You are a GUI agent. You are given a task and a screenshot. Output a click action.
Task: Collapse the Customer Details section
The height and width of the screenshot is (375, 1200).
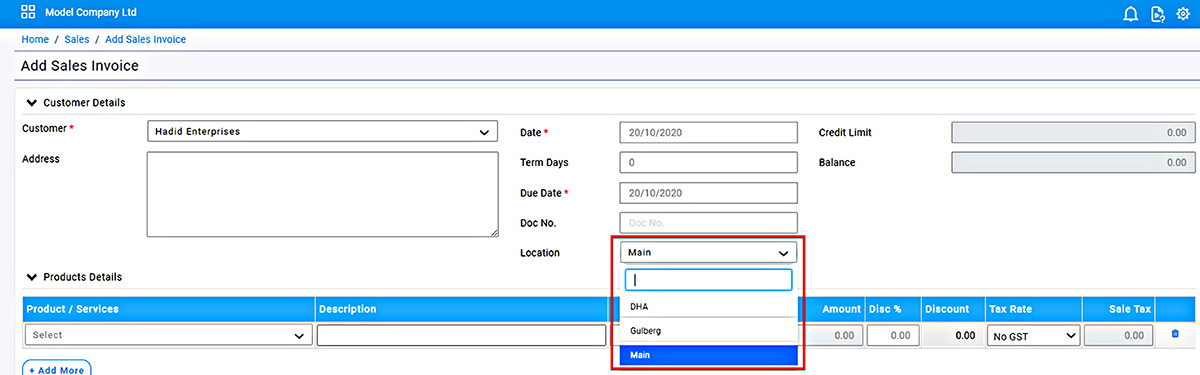(x=32, y=102)
